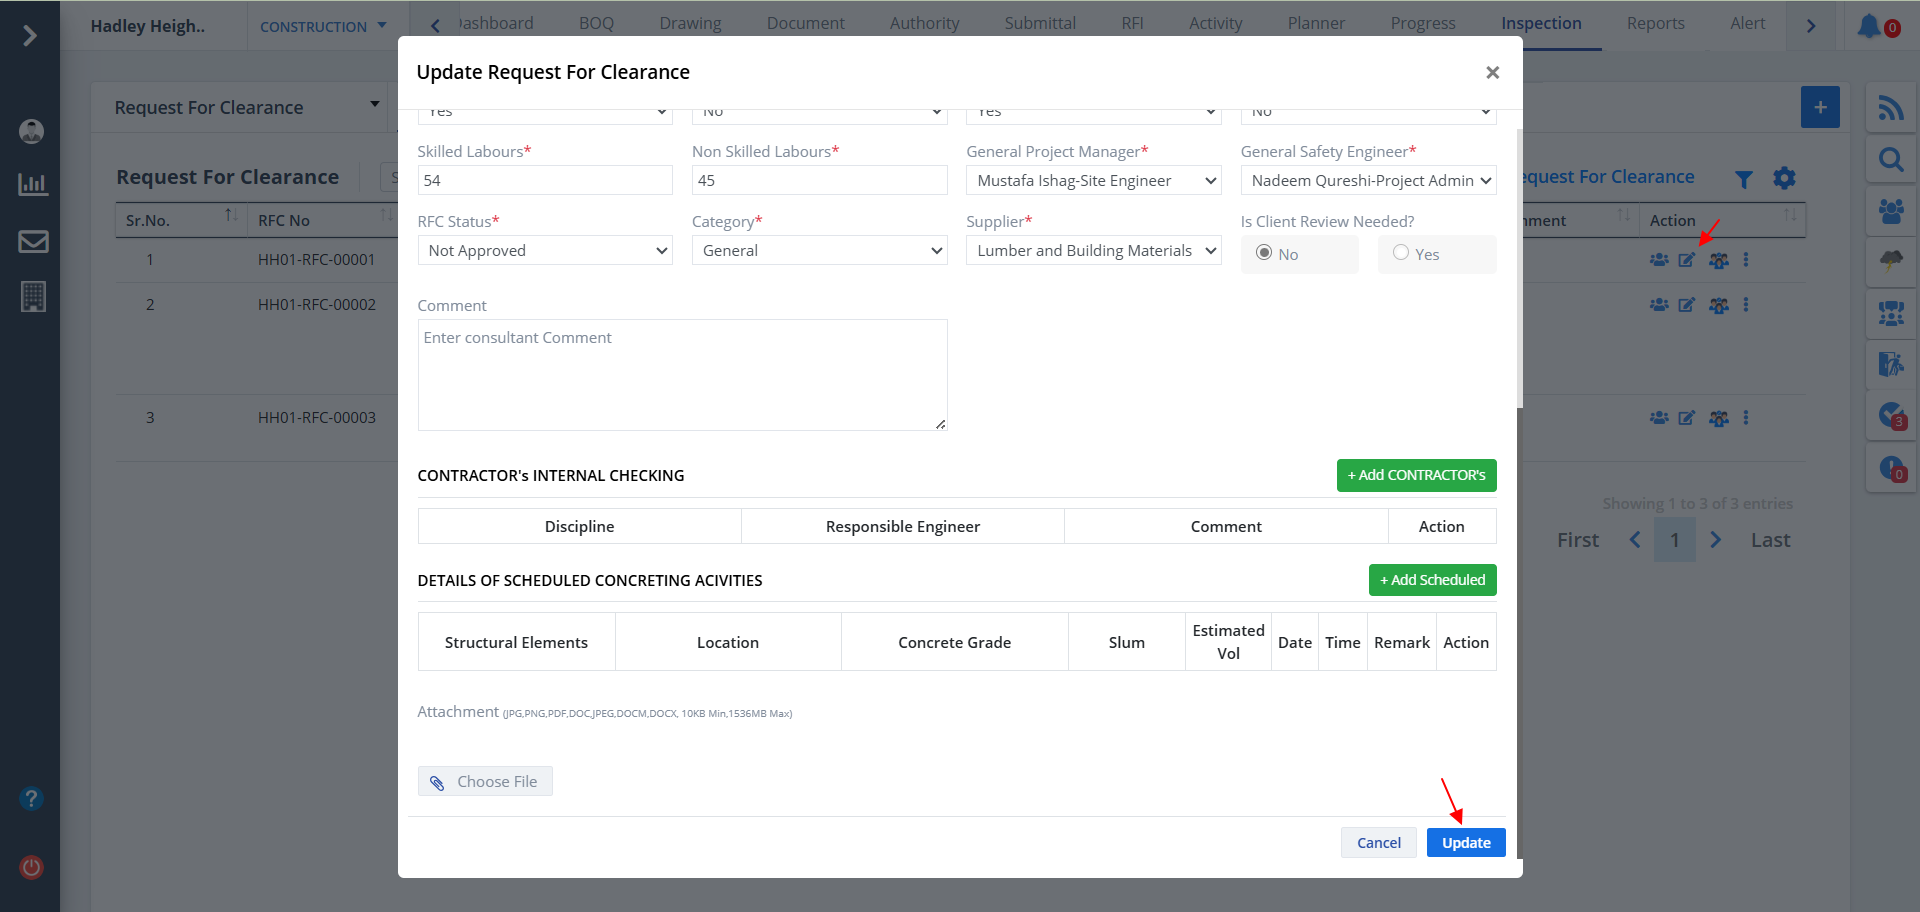1920x912 pixels.
Task: Open the Progress tab
Action: point(1422,23)
